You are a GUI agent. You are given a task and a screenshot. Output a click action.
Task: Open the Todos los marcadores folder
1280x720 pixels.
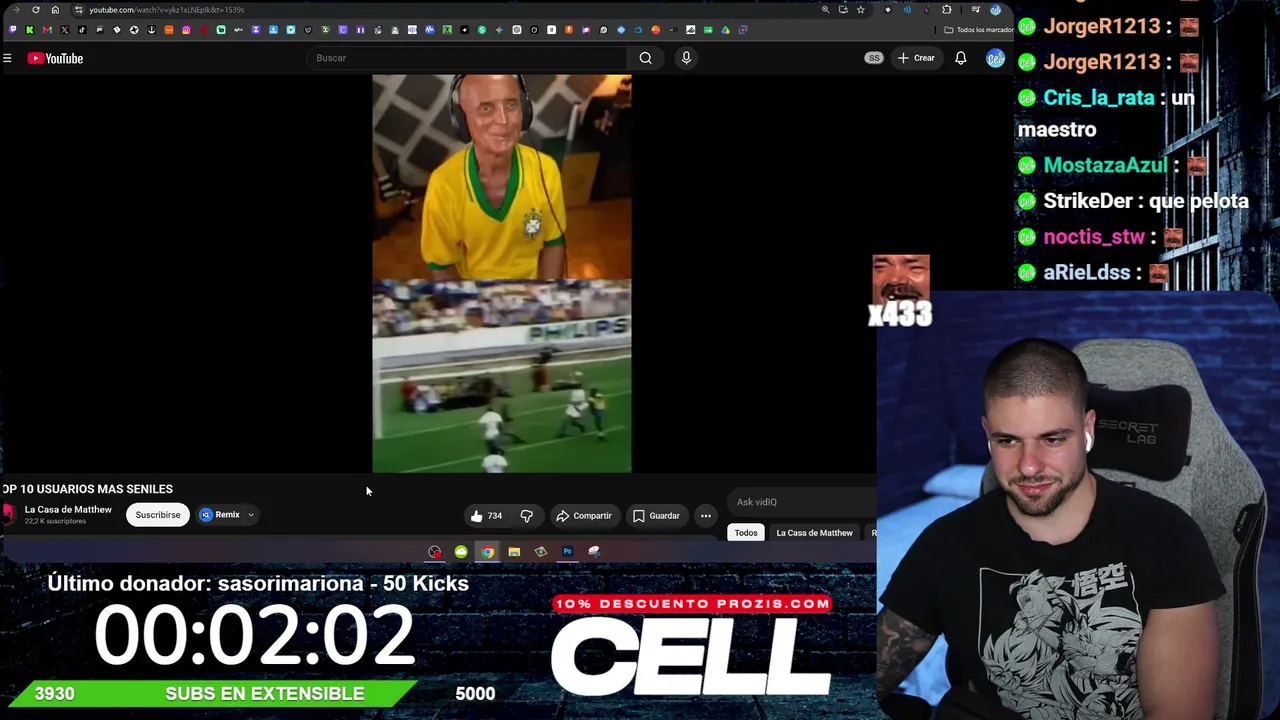pyautogui.click(x=978, y=30)
